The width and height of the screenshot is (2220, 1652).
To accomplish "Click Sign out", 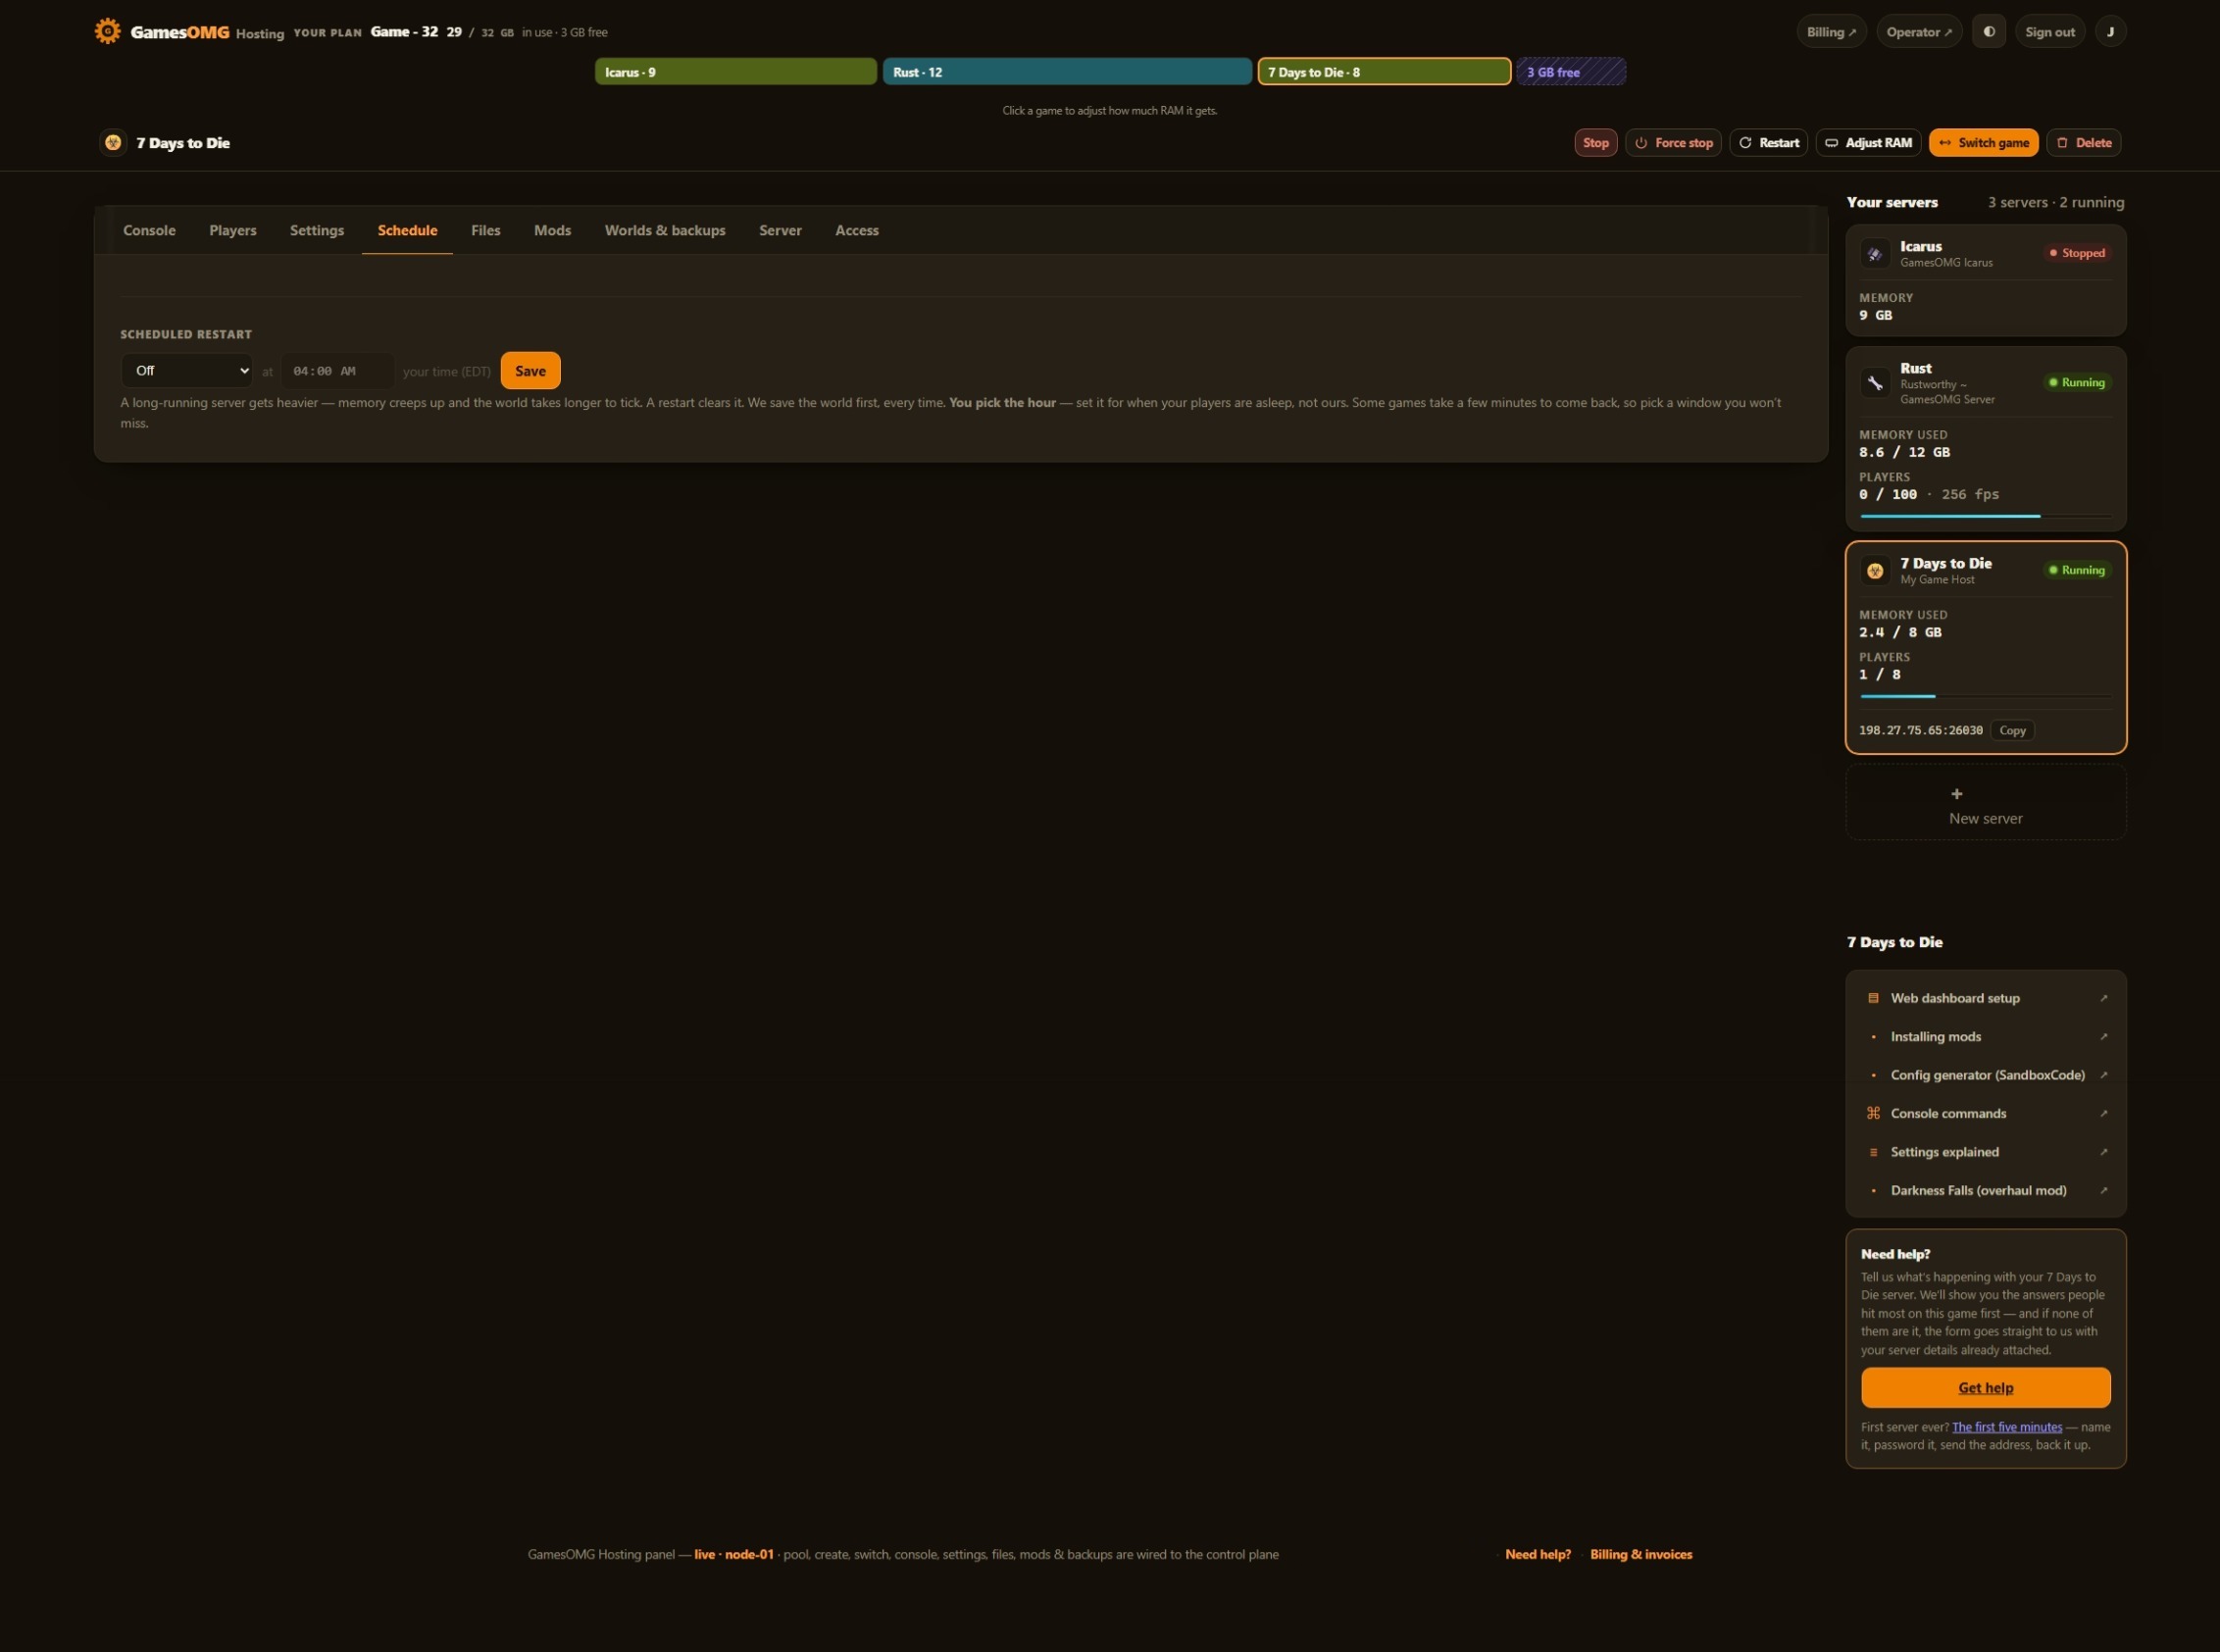I will pos(2049,32).
